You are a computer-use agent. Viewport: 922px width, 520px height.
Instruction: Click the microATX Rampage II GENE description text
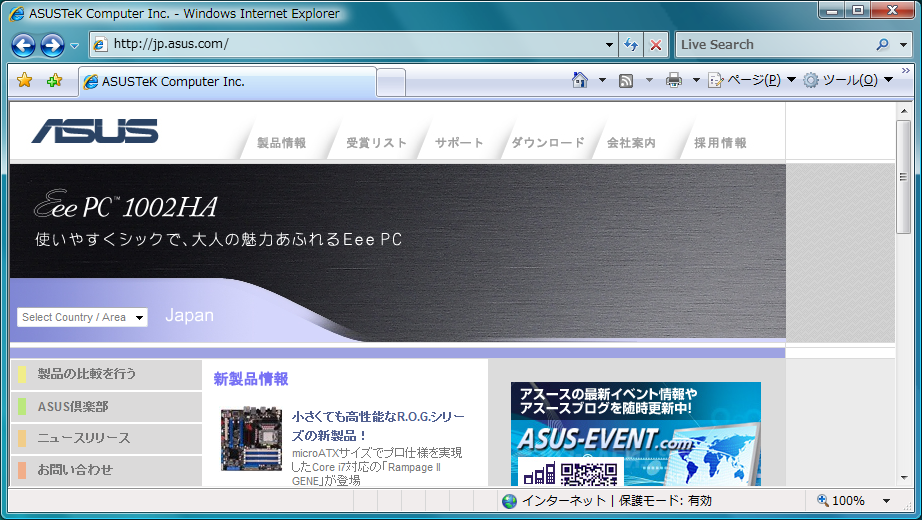point(377,467)
